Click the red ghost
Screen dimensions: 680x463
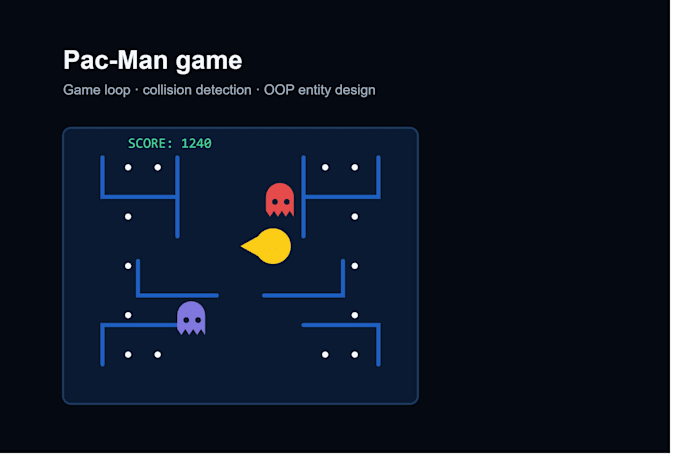click(x=280, y=199)
